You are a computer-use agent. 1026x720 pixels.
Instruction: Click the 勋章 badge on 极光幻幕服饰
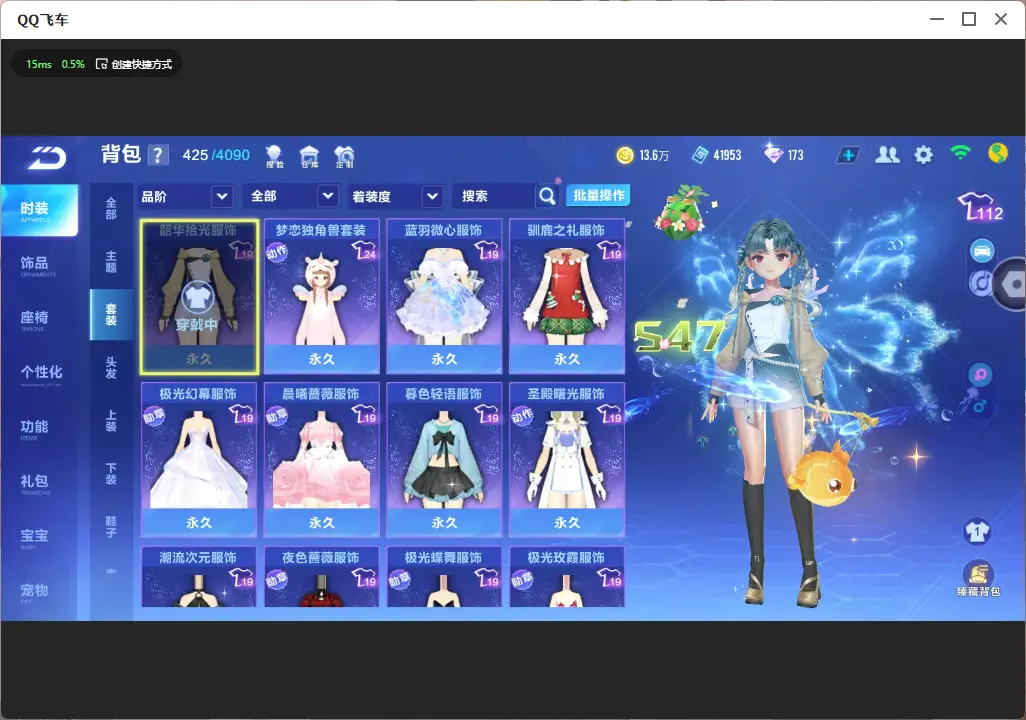pyautogui.click(x=154, y=416)
